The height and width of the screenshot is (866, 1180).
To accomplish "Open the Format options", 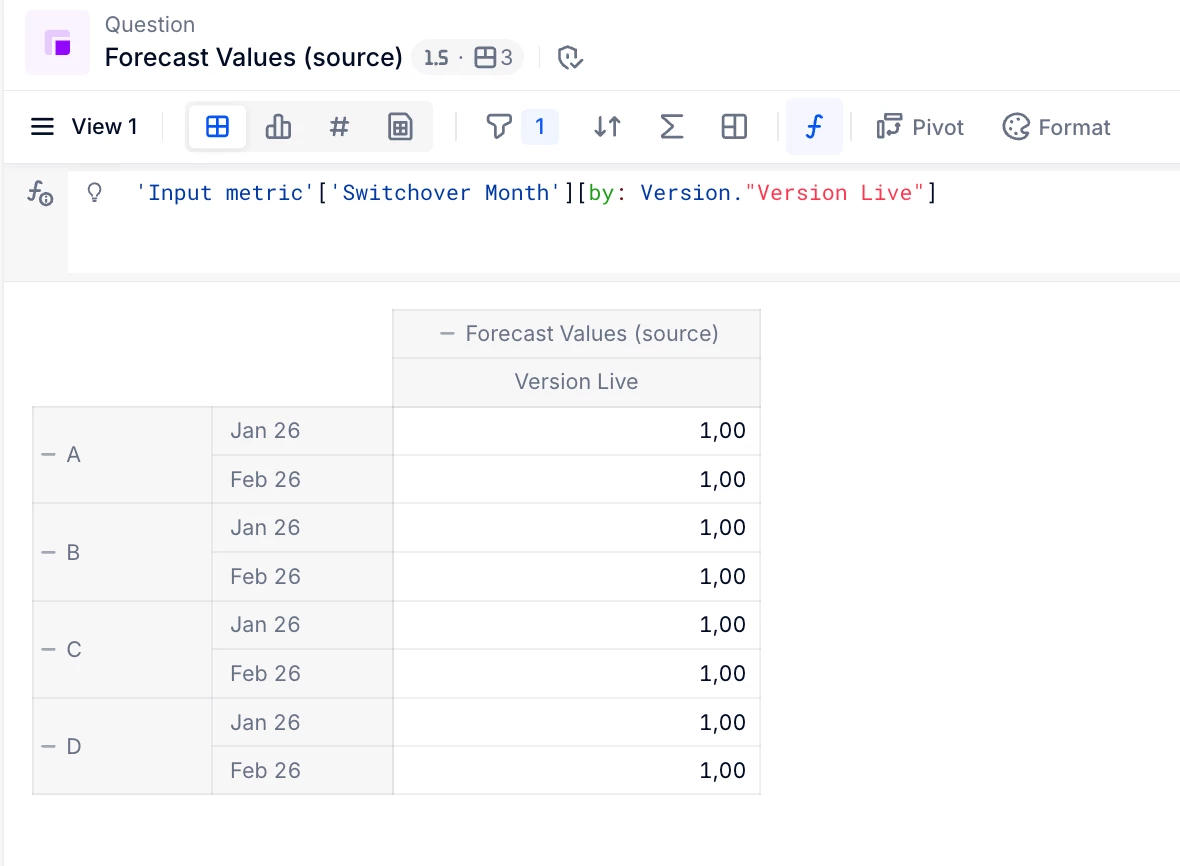I will pyautogui.click(x=1056, y=127).
